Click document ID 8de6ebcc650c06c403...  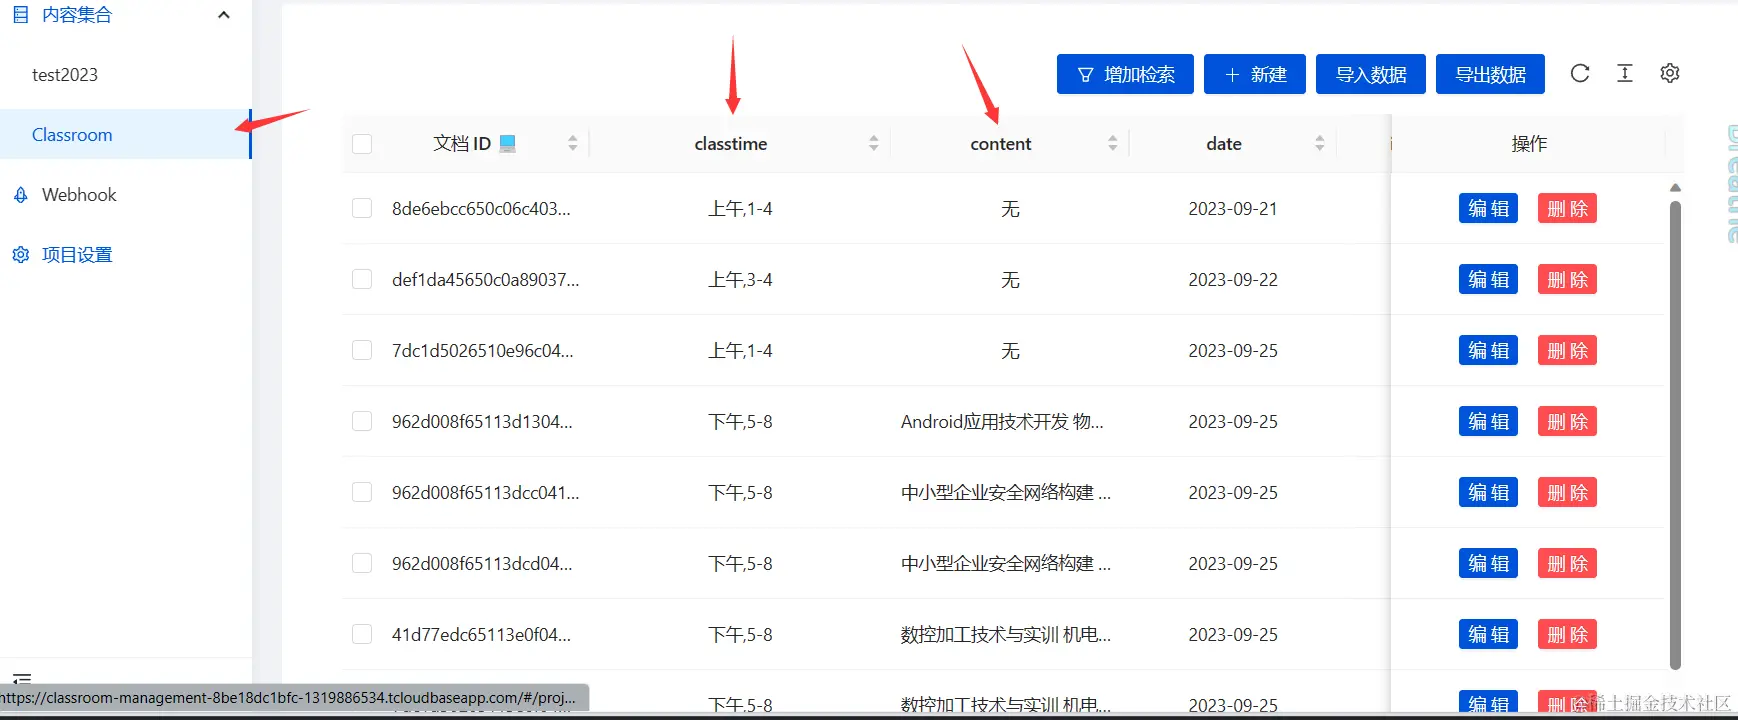(x=481, y=208)
